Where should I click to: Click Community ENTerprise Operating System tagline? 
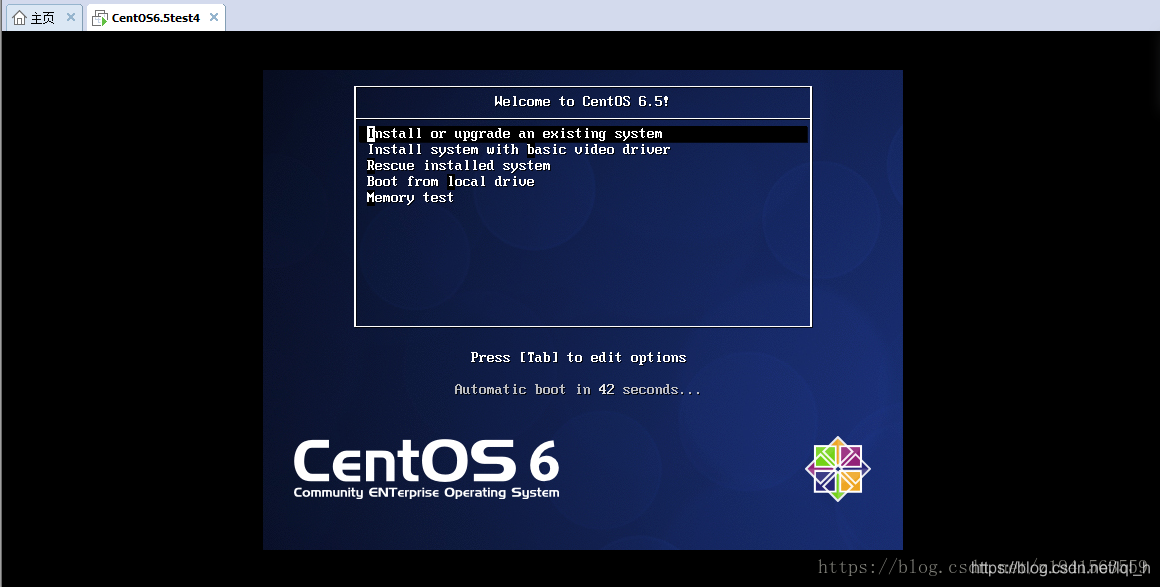pyautogui.click(x=426, y=493)
